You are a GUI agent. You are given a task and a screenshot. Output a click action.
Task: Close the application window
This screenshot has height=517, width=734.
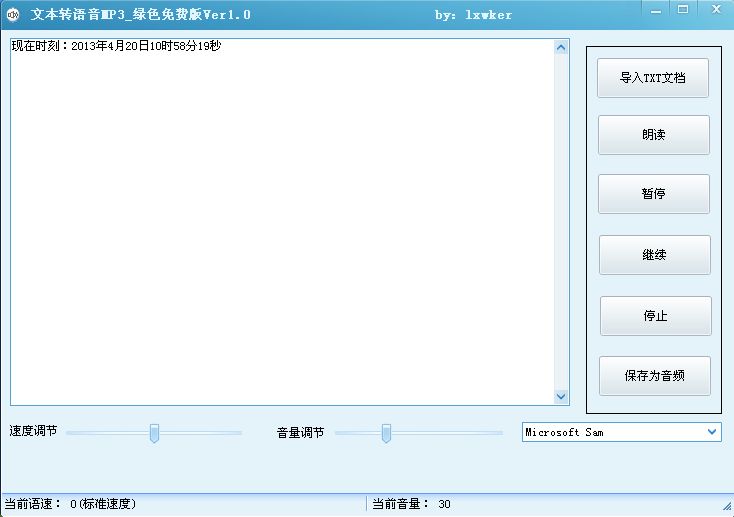click(x=716, y=9)
